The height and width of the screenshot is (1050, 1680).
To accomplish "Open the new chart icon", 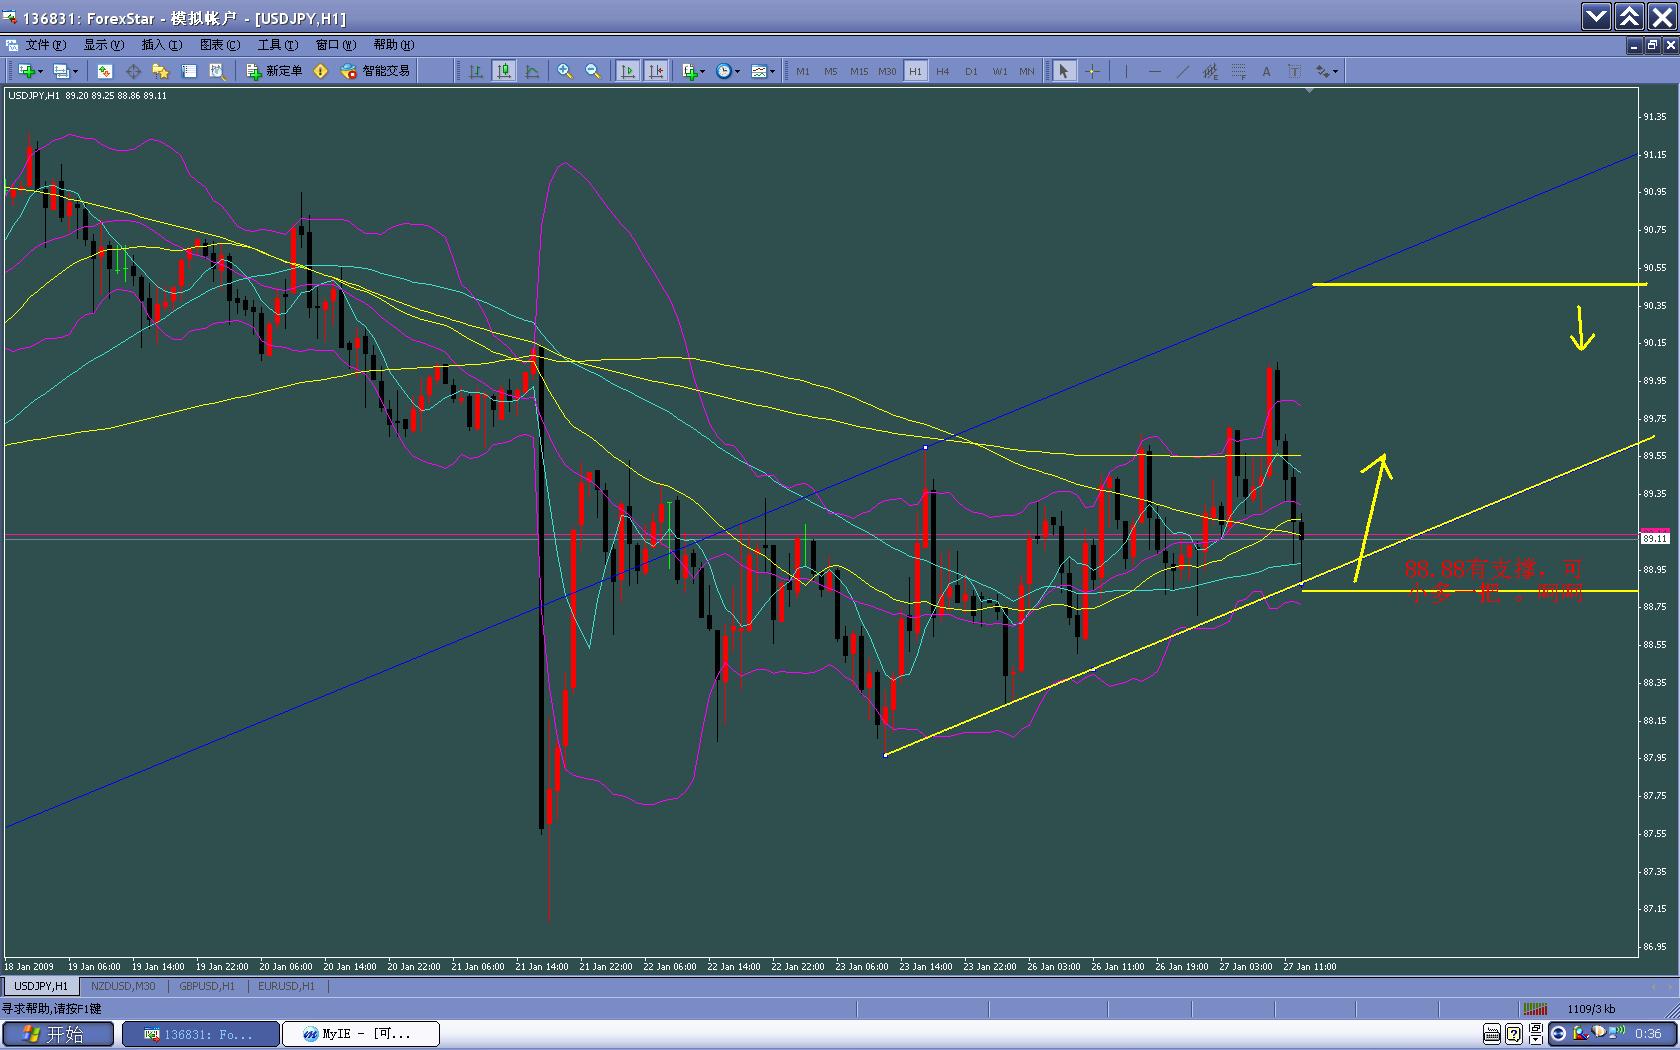I will pyautogui.click(x=26, y=71).
